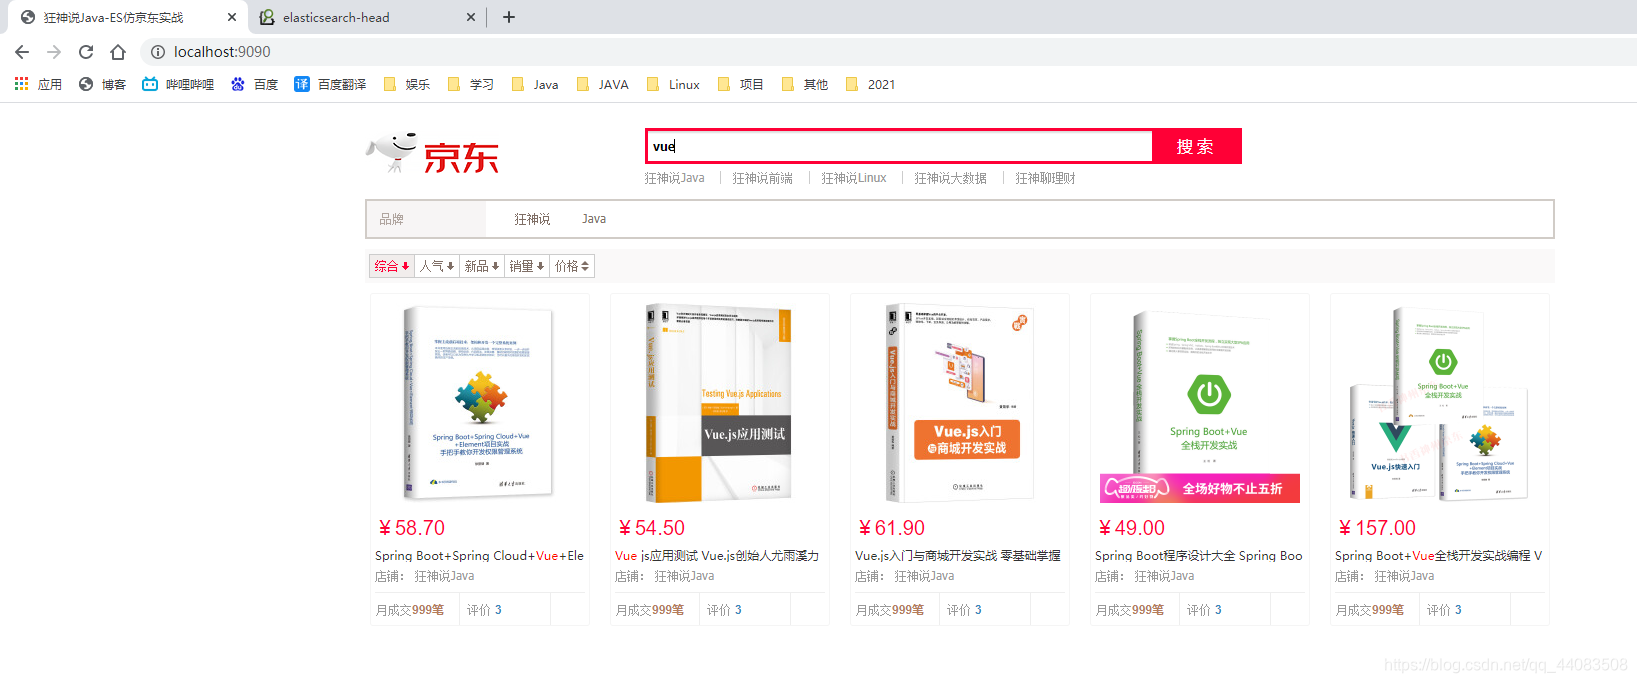Click the red 搜索 button
This screenshot has width=1637, height=683.
(1196, 146)
